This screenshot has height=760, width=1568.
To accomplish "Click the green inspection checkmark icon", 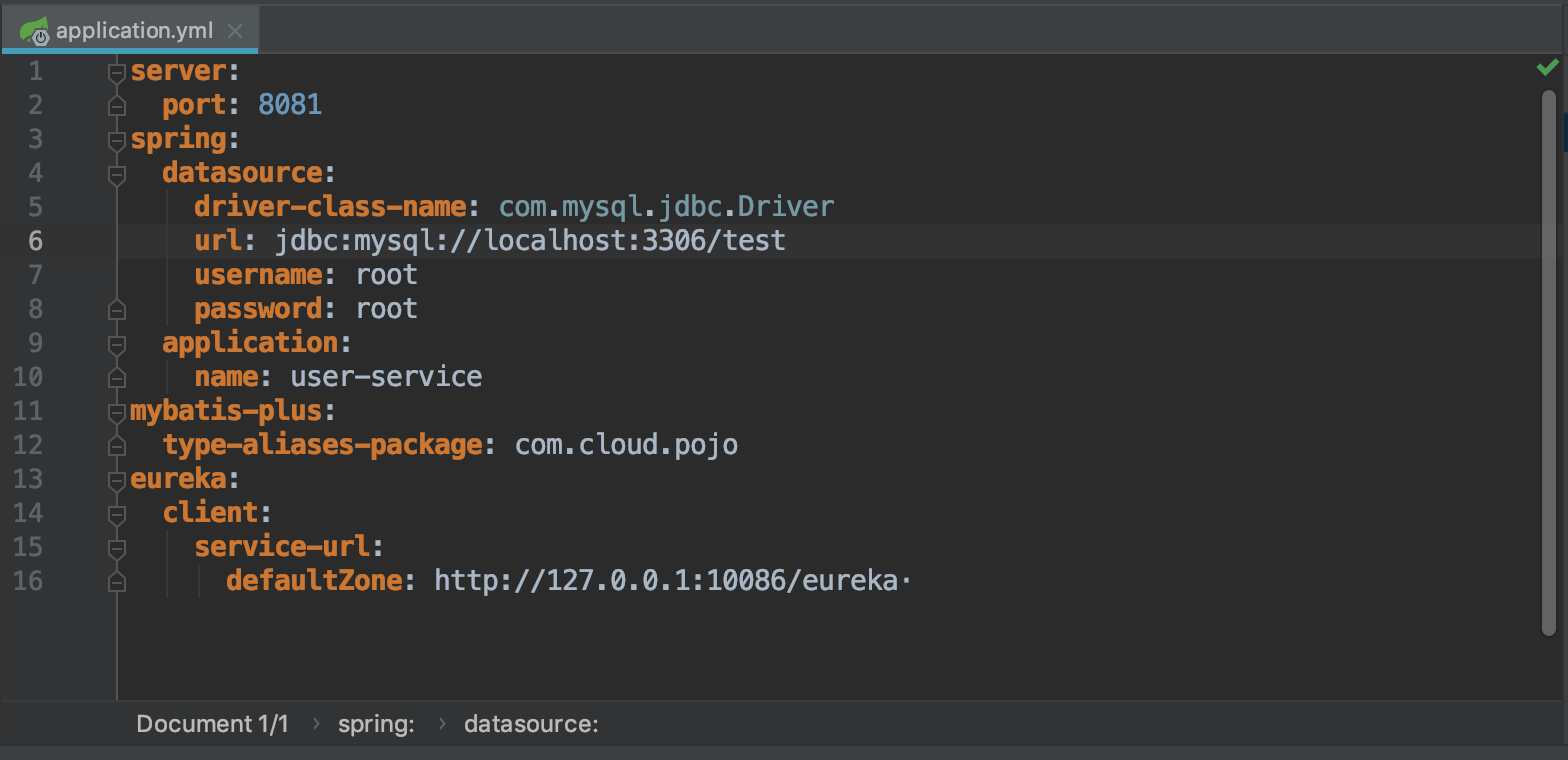I will [x=1548, y=67].
